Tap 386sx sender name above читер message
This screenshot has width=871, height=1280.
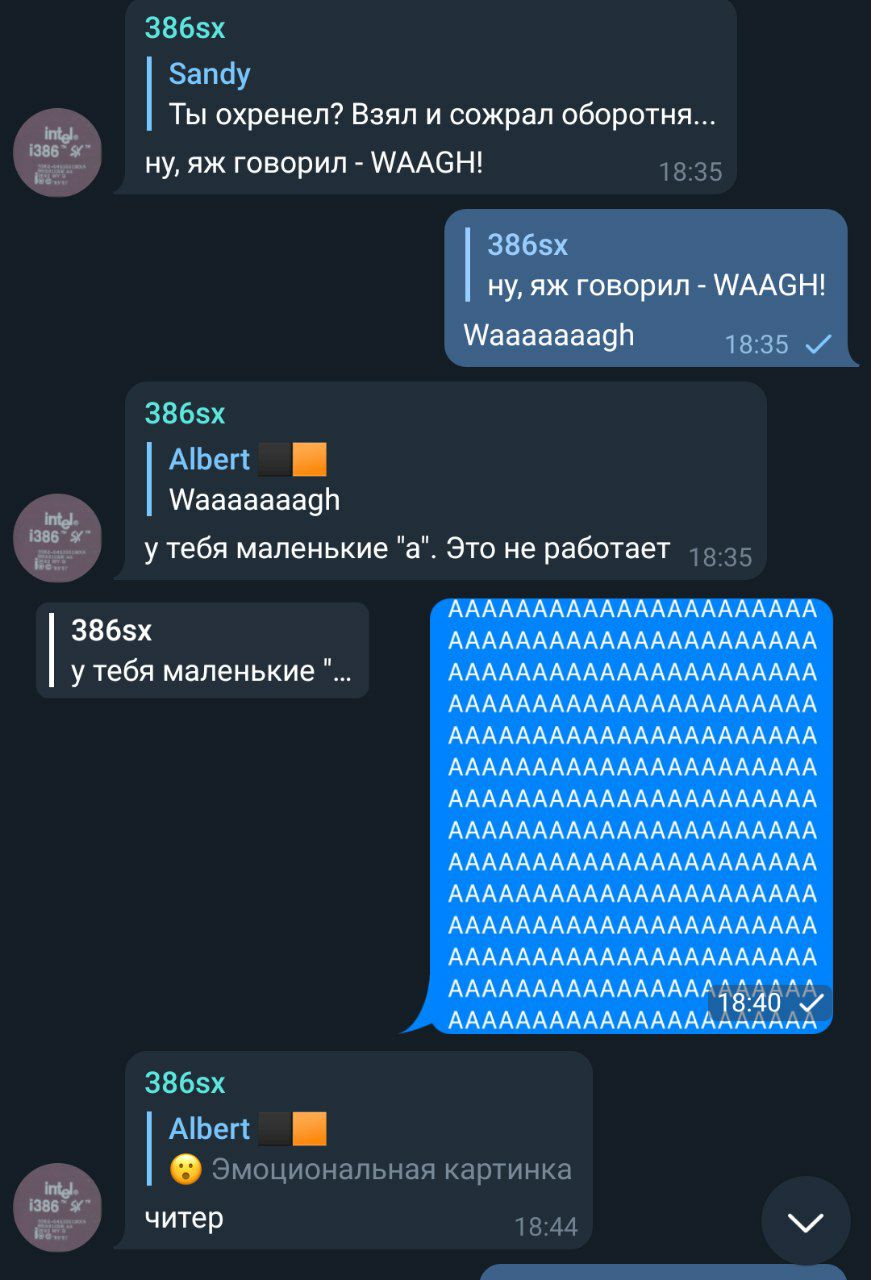point(185,1082)
